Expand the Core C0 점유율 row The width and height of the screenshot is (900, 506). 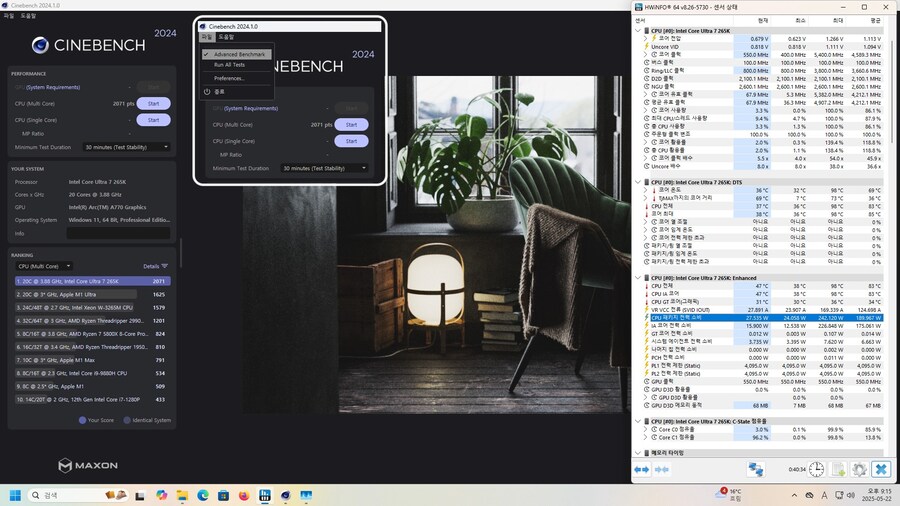pos(646,429)
